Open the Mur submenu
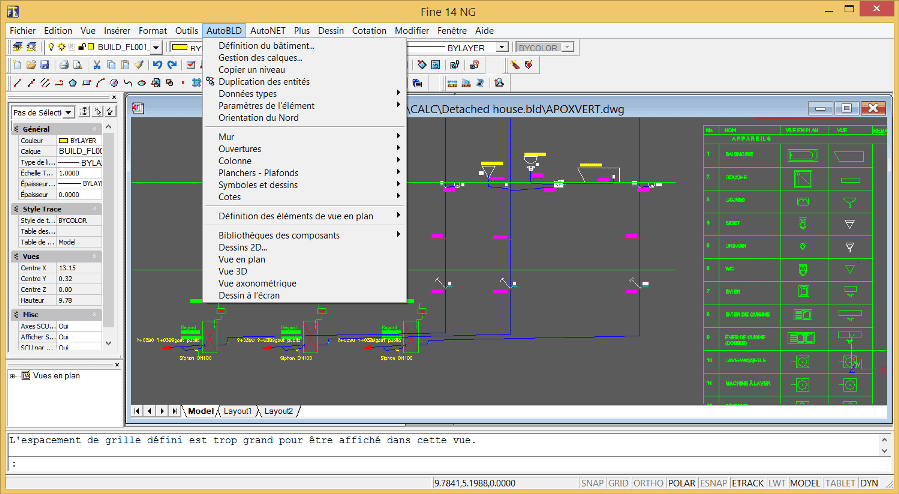 click(x=304, y=136)
